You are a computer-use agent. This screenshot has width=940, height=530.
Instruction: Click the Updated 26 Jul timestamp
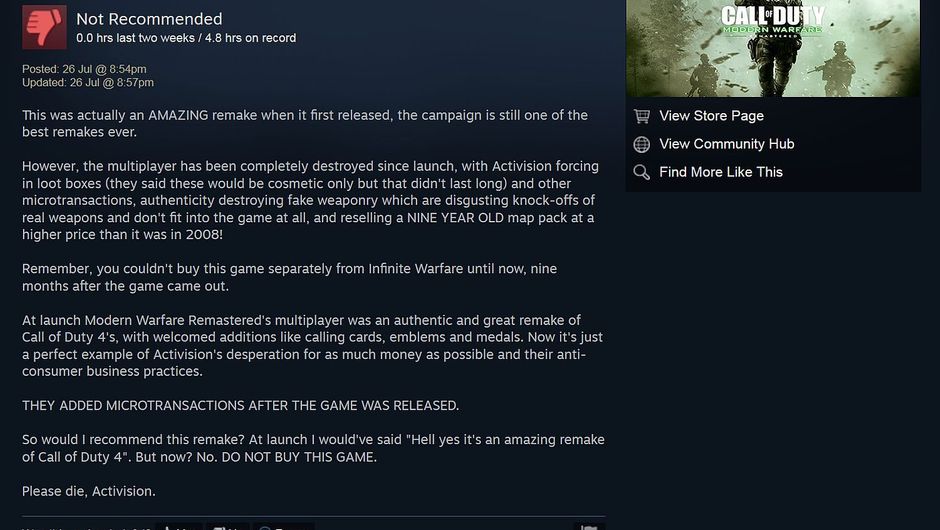88,83
